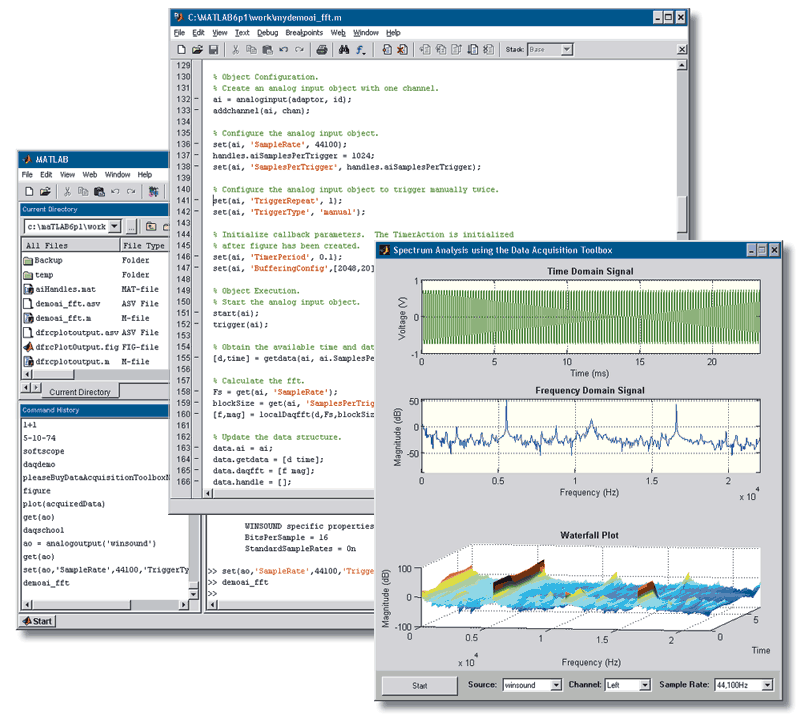Open the editor File menu

(x=179, y=33)
